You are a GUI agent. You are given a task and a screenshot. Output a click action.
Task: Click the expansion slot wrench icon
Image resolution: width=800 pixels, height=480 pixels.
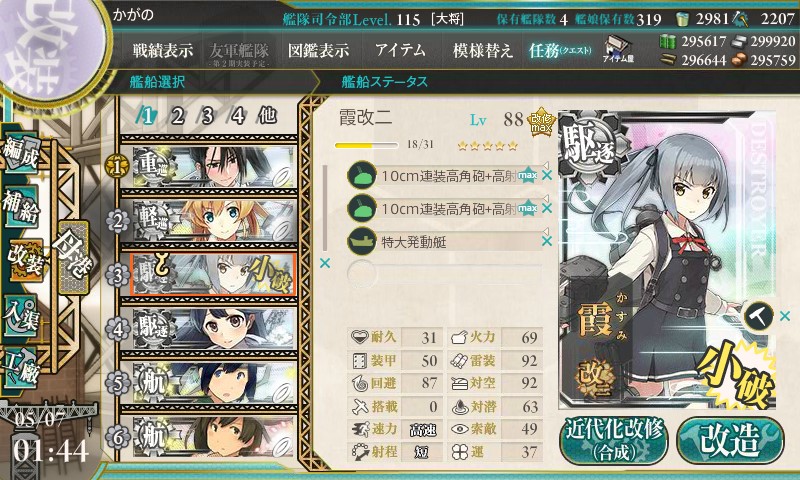757,317
